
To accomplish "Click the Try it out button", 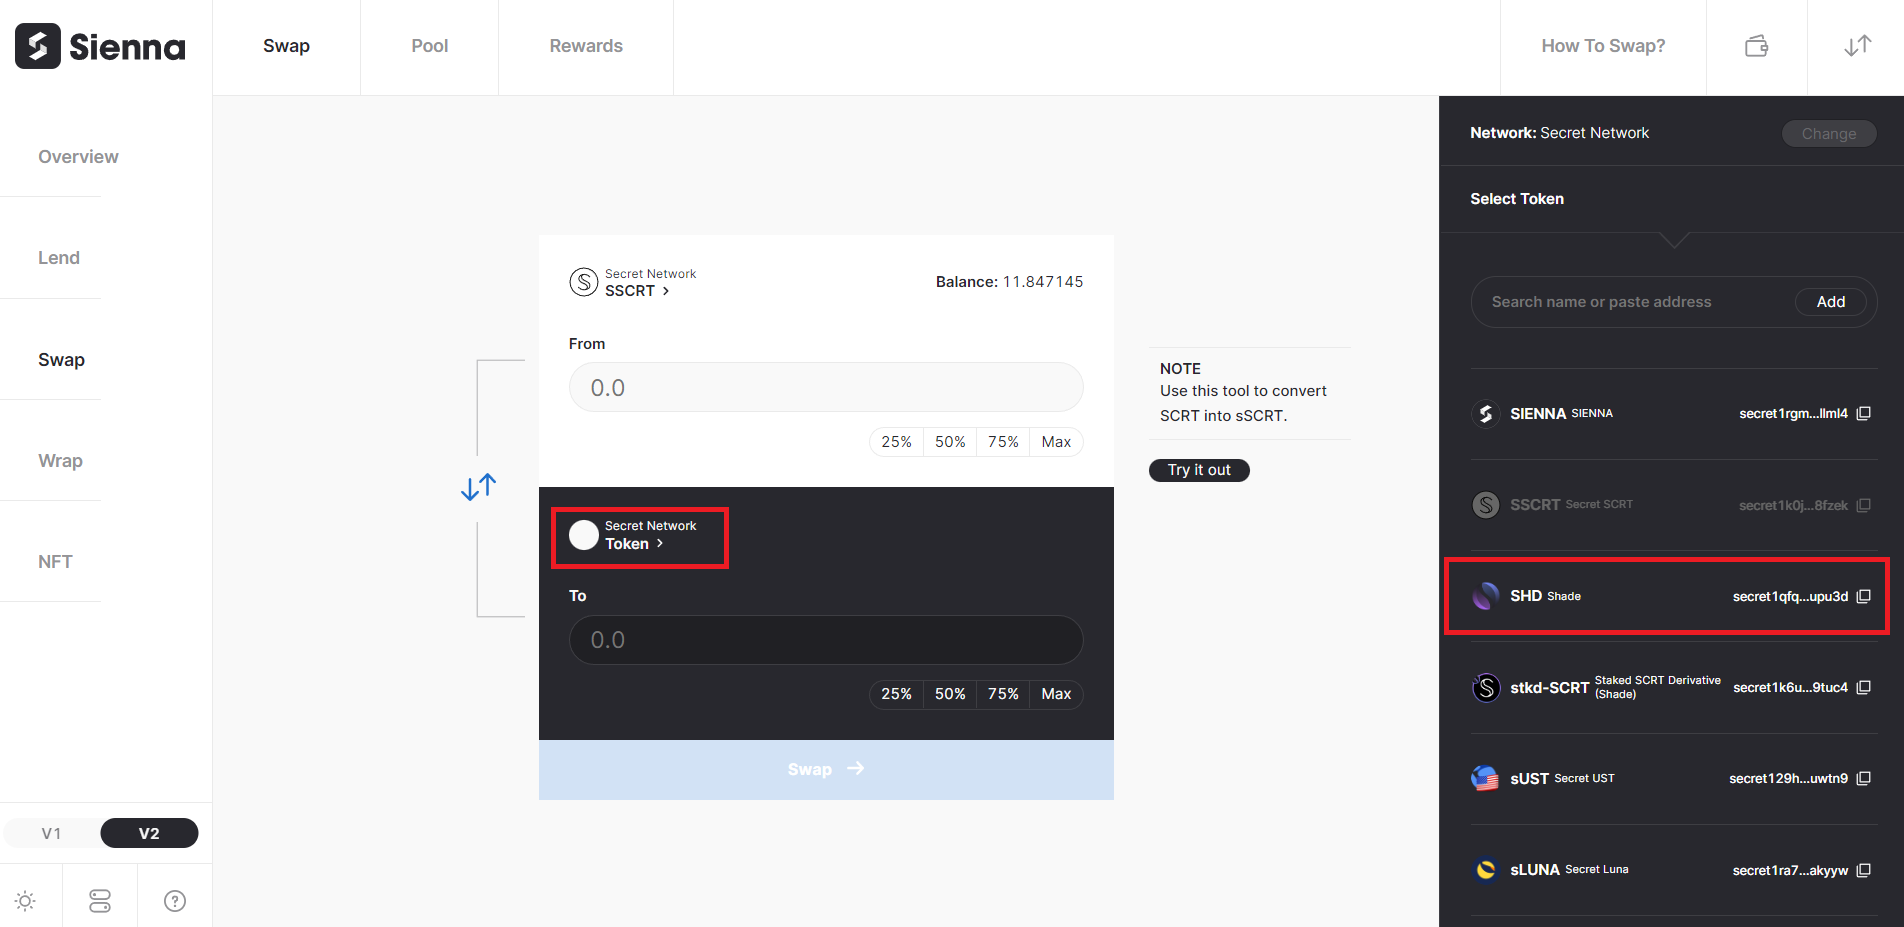I will coord(1199,470).
